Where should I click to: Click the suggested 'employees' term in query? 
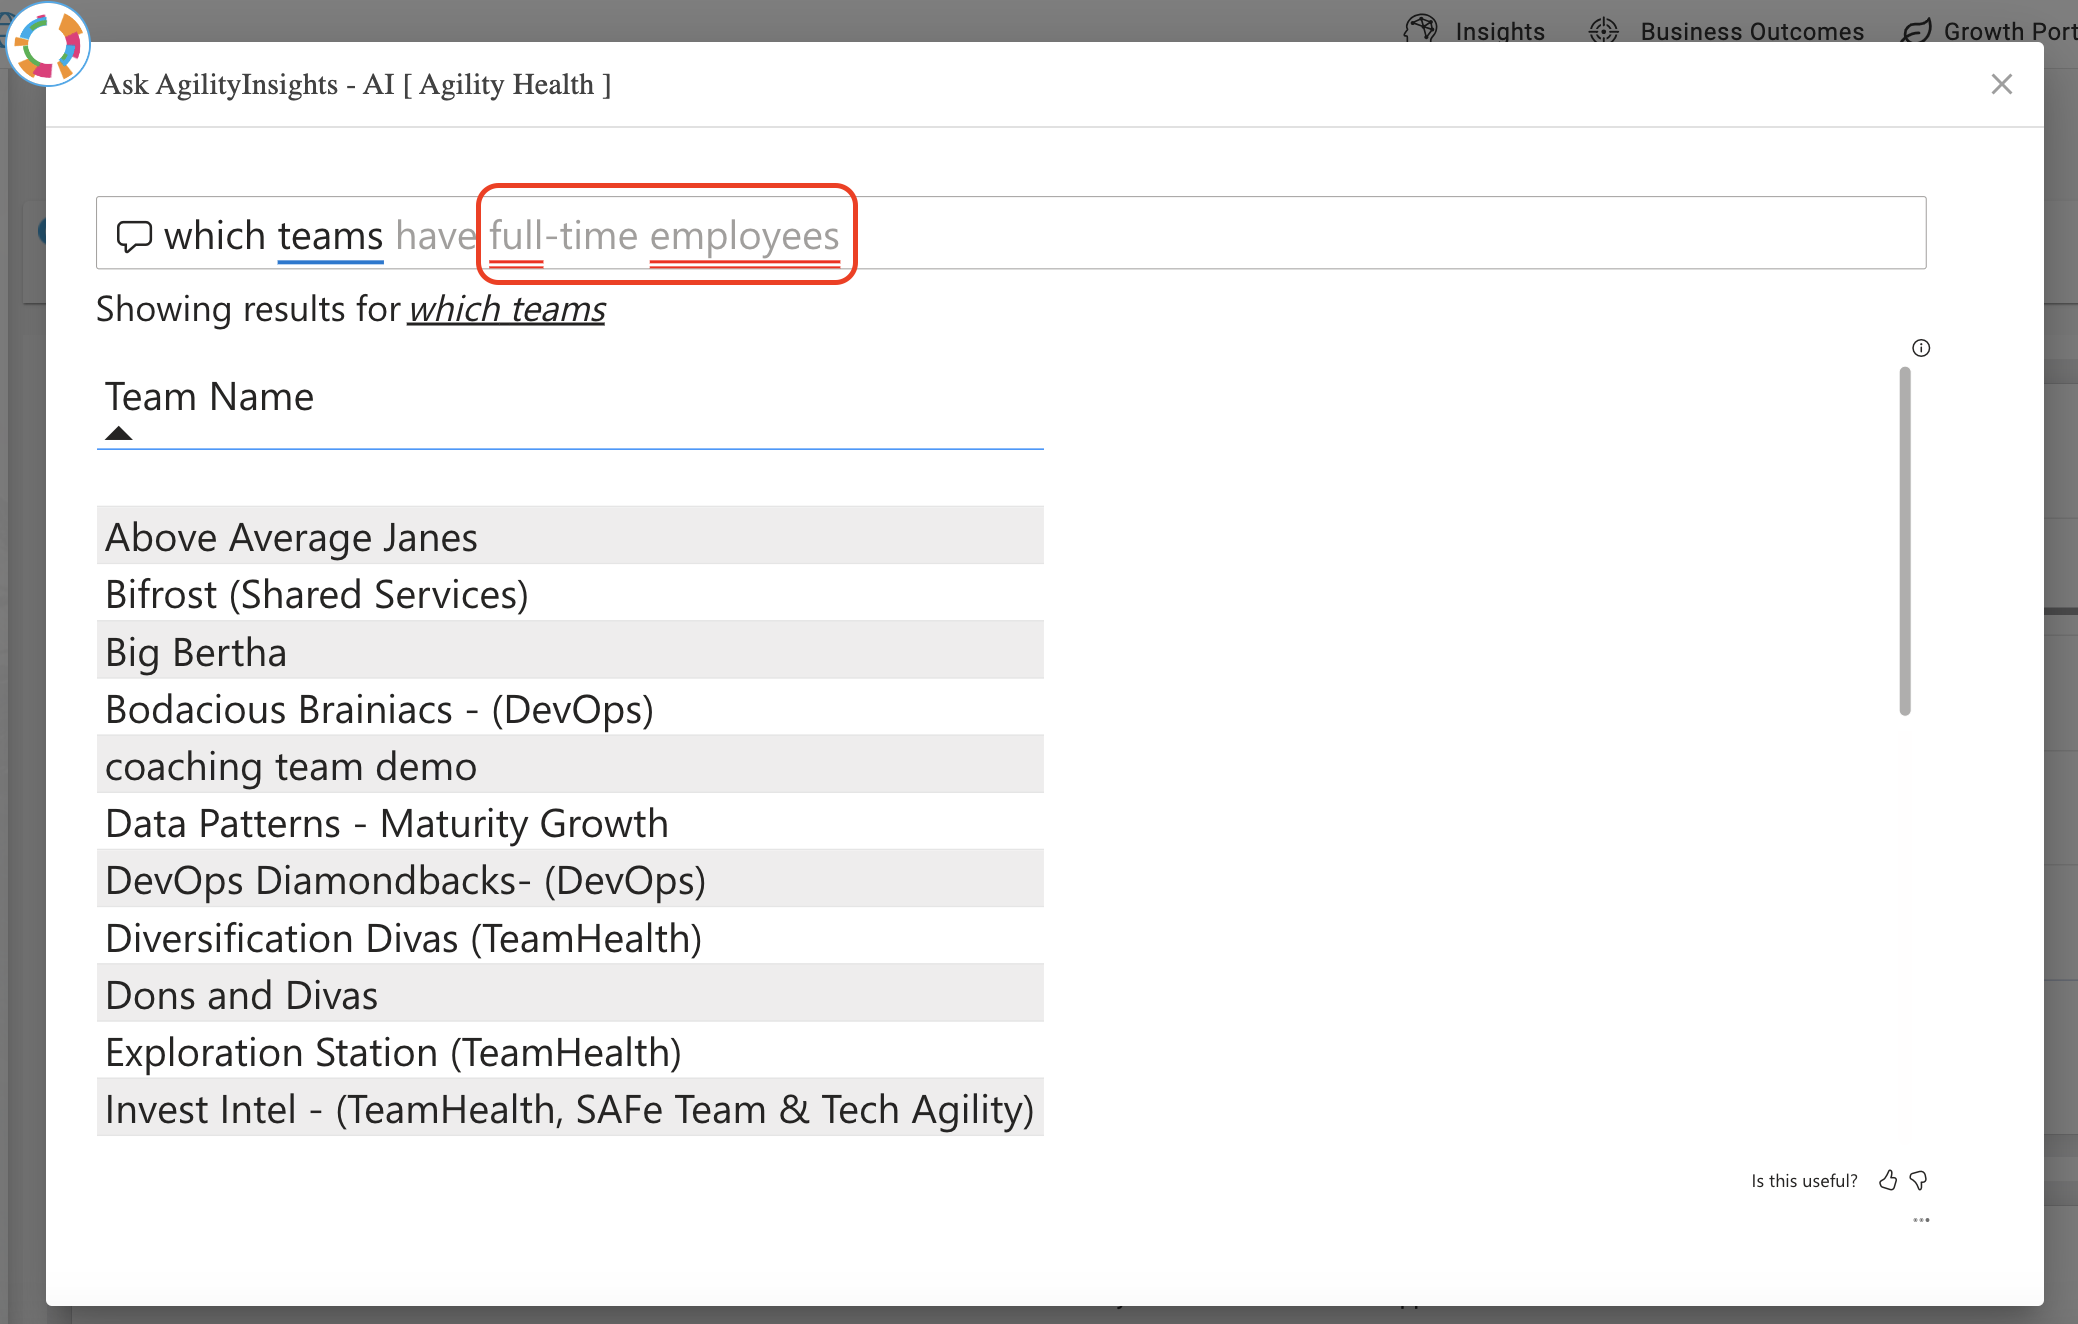point(745,237)
